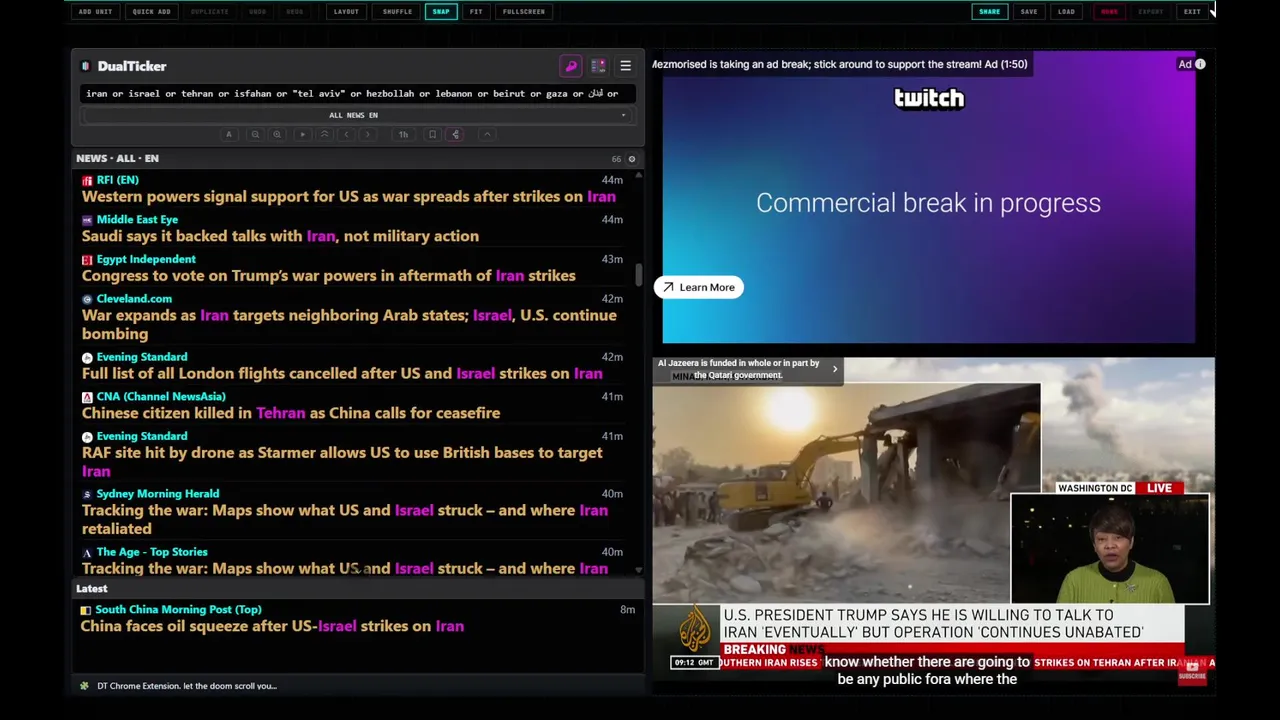
Task: Click the scroll down arrow of news list
Action: (x=638, y=570)
